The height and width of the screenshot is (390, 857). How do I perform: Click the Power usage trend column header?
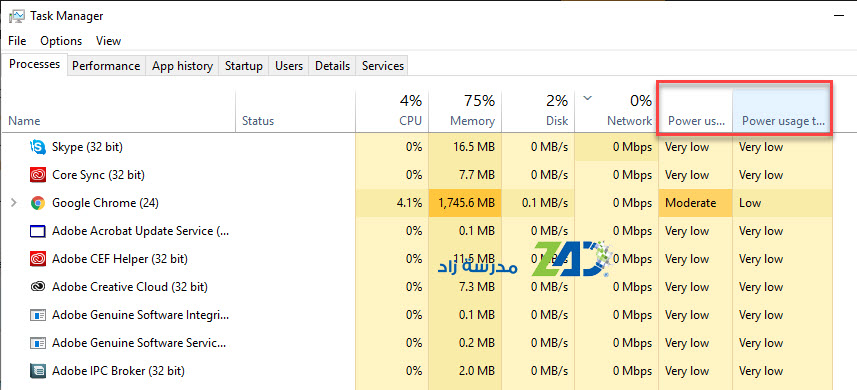[x=782, y=111]
